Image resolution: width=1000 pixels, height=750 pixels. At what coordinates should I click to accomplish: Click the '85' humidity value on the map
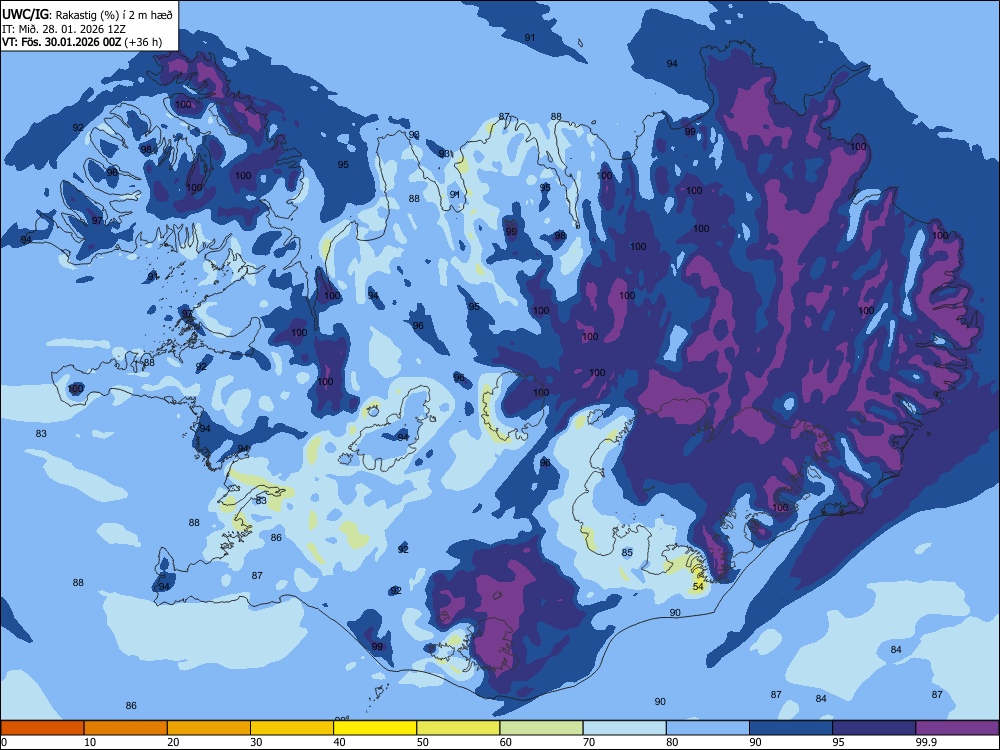(627, 552)
